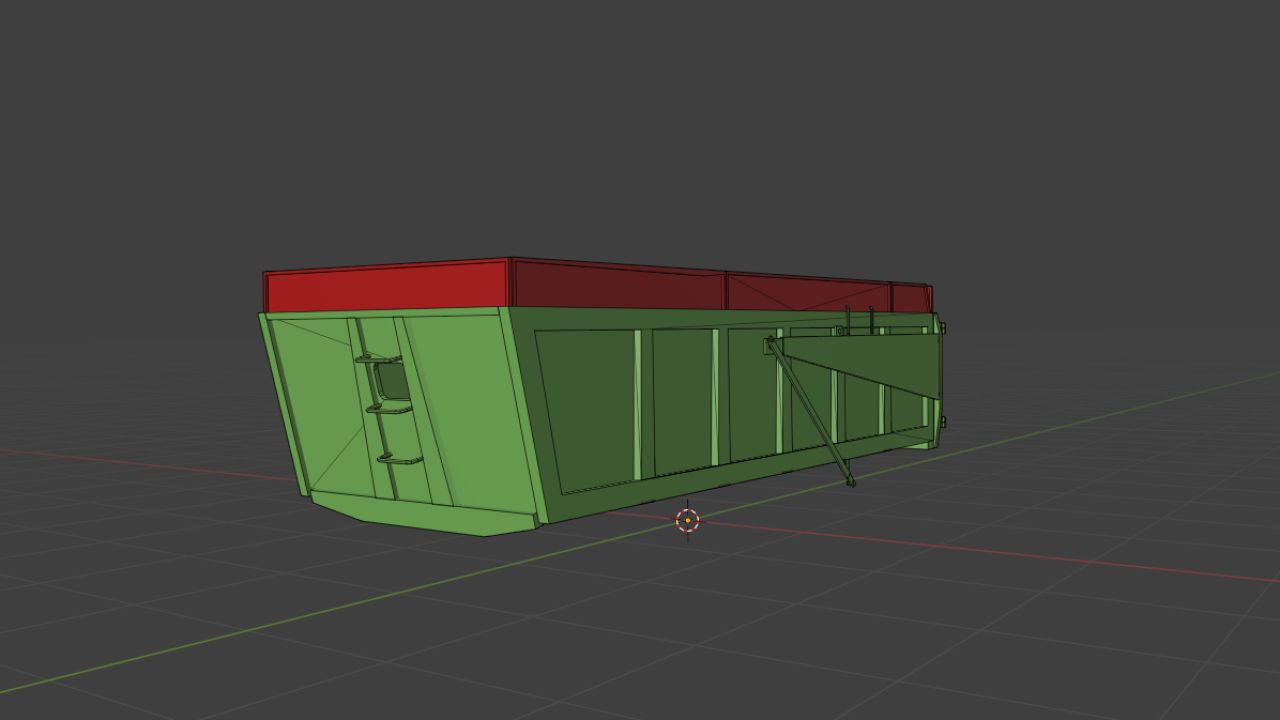Screen dimensions: 1280x720
Task: Select the red top cover of the container
Action: coord(598,285)
